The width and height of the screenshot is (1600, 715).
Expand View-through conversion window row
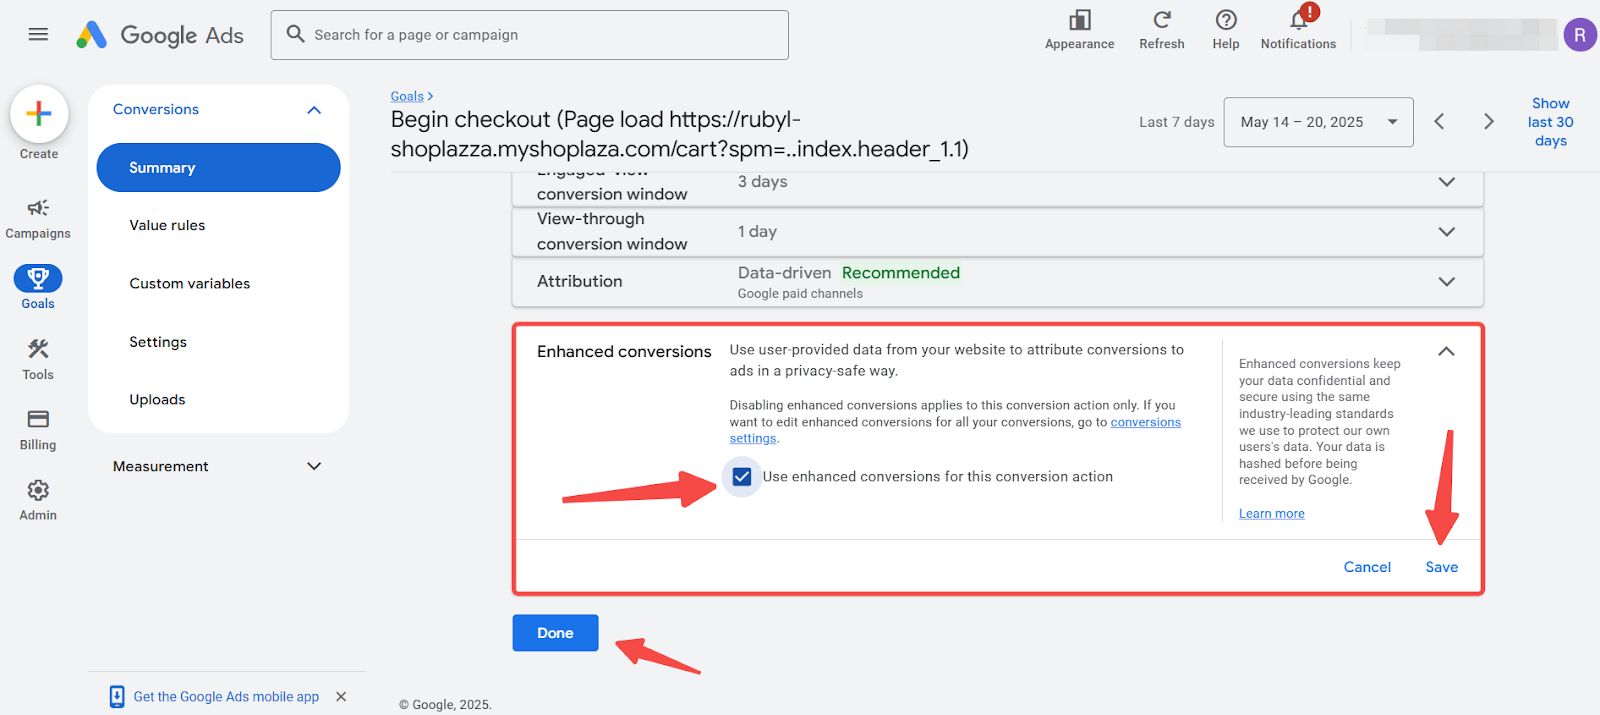pyautogui.click(x=1446, y=232)
